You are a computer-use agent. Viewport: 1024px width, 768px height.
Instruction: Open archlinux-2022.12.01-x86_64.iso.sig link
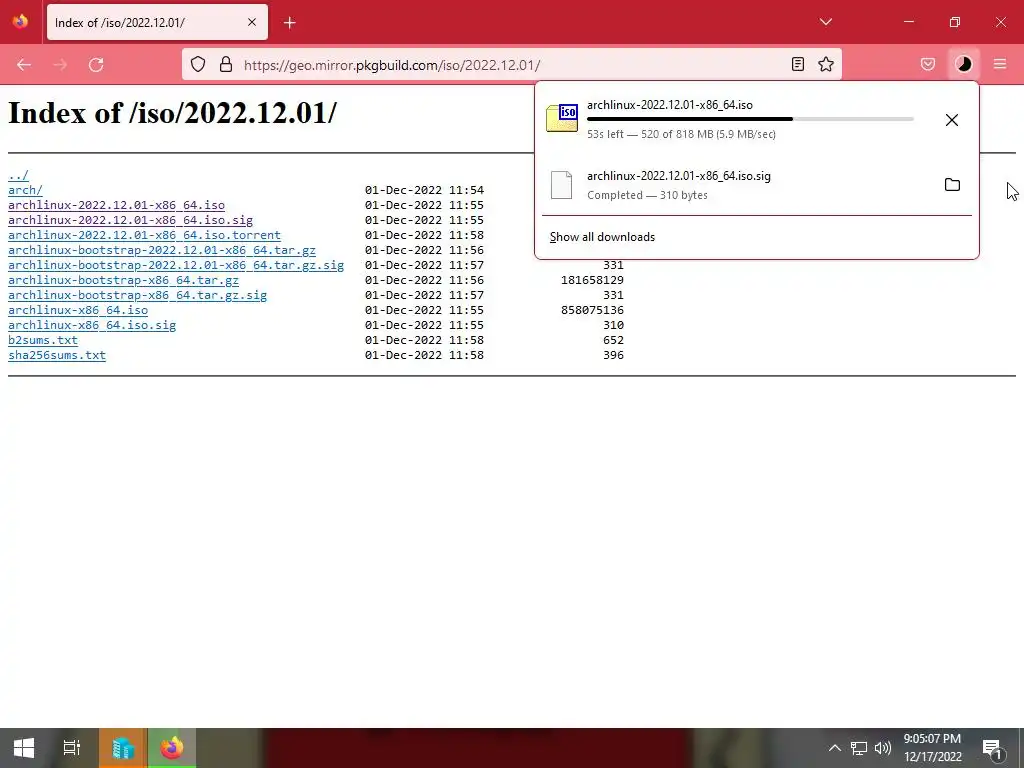click(131, 220)
